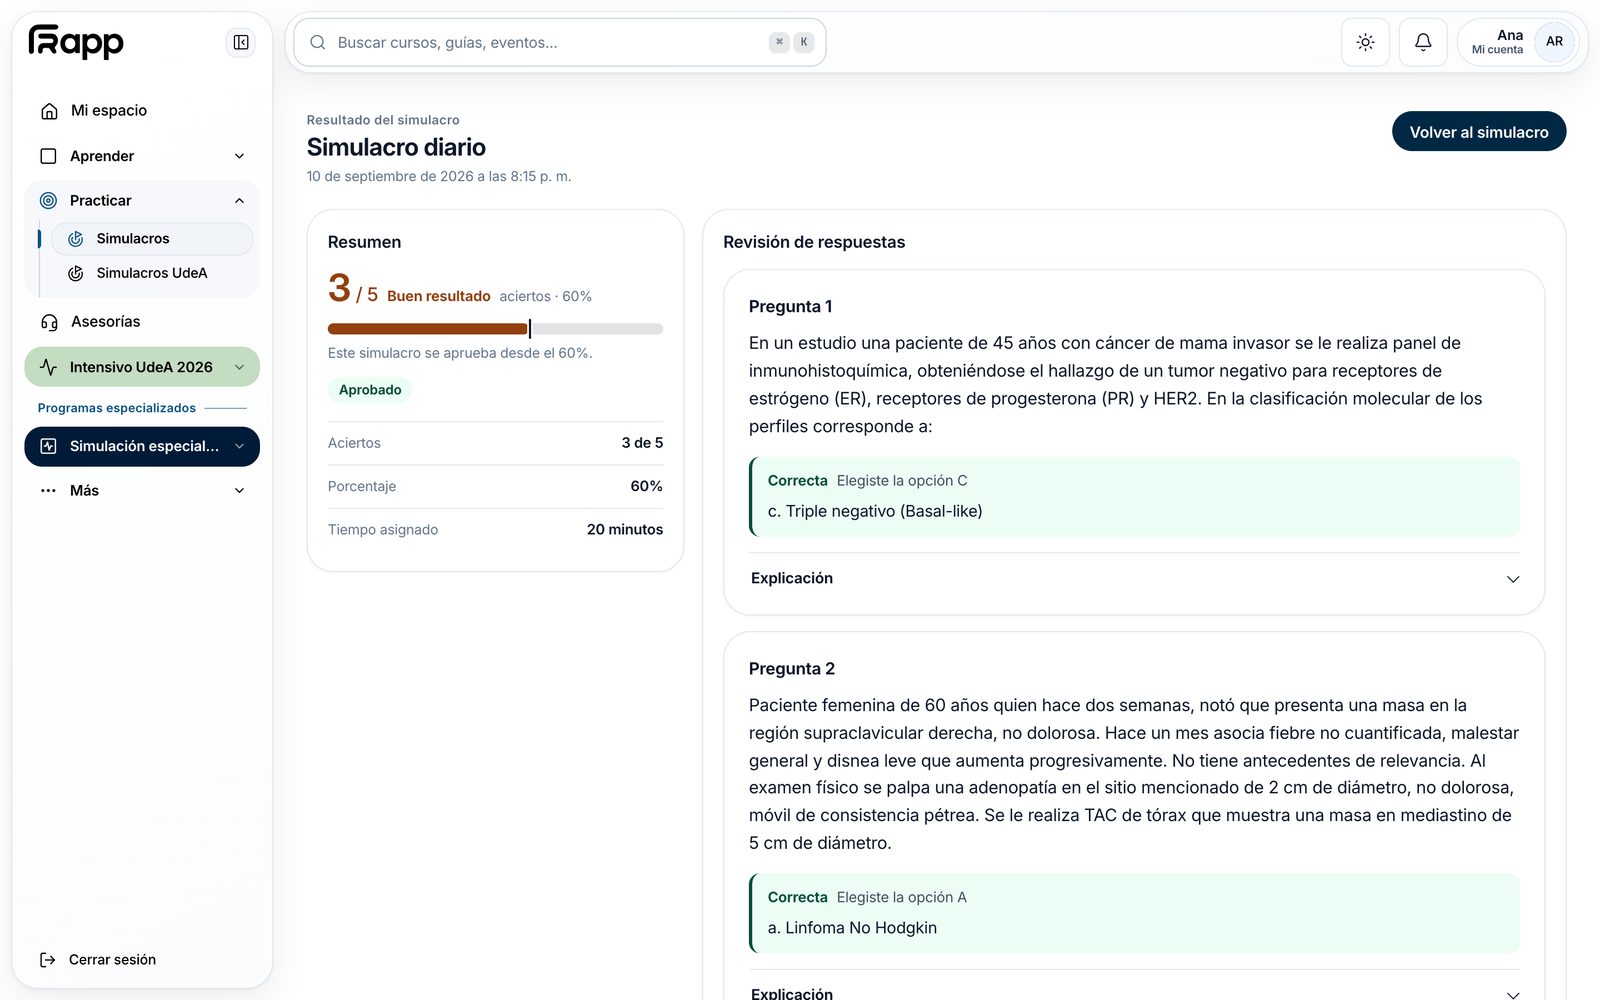This screenshot has width=1600, height=1000.
Task: Click the Simulacros row icon
Action: pos(75,239)
